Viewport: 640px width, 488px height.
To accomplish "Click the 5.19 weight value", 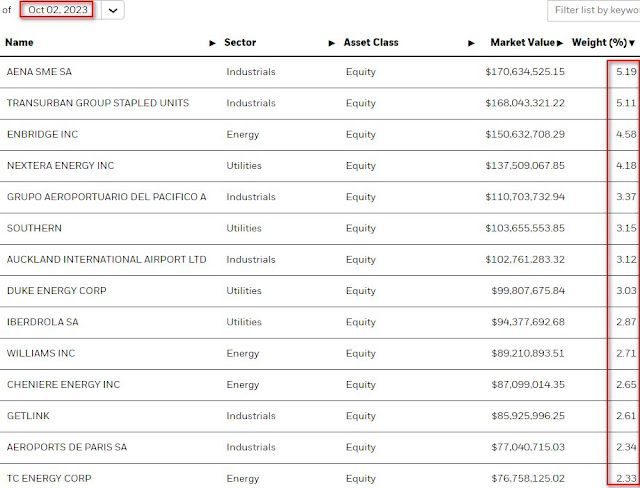I will point(626,72).
